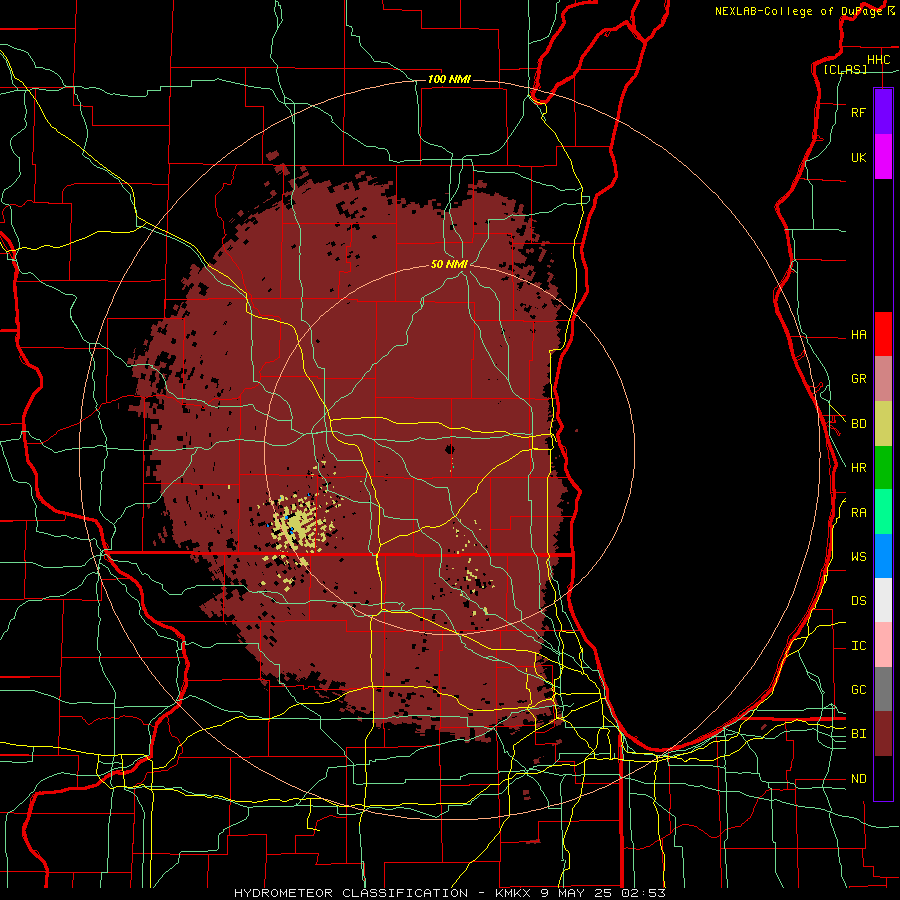Click the BI legend label
The image size is (900, 900).
point(858,734)
